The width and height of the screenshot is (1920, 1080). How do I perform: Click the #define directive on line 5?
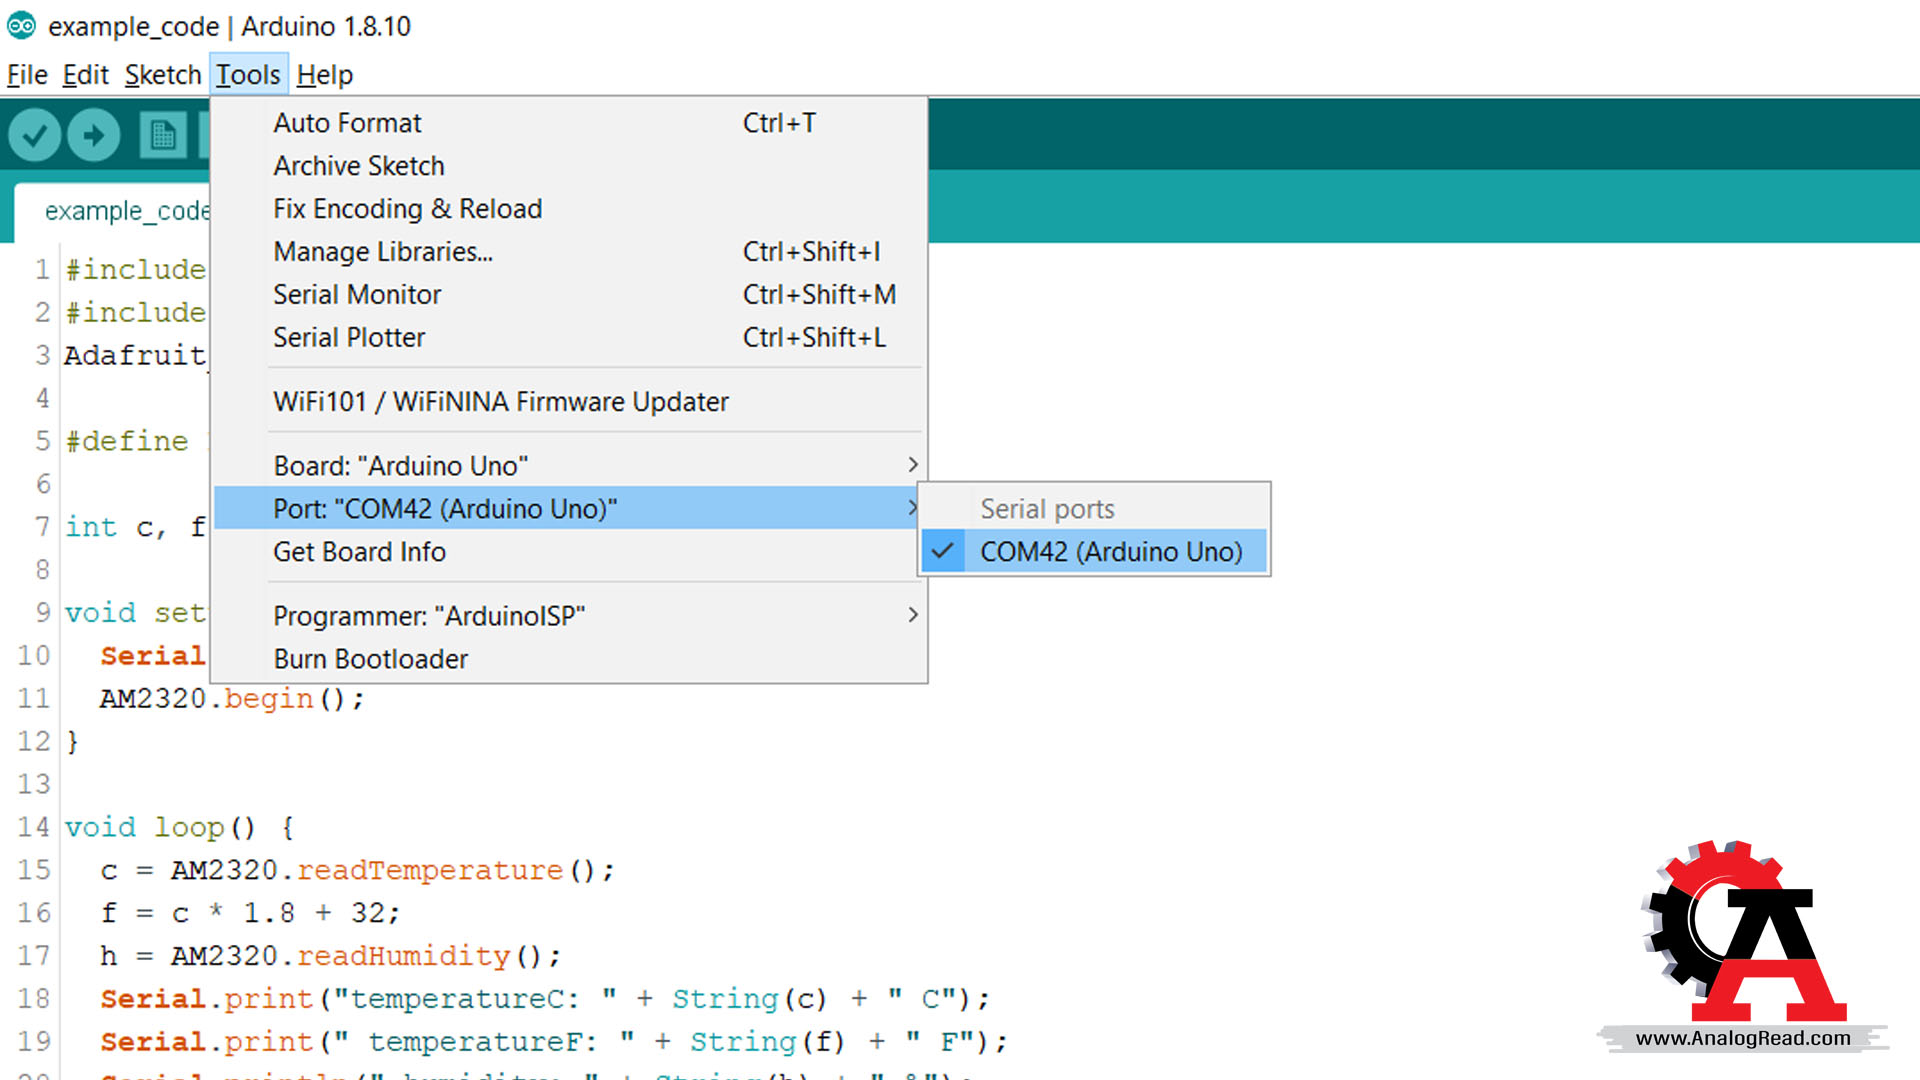126,442
